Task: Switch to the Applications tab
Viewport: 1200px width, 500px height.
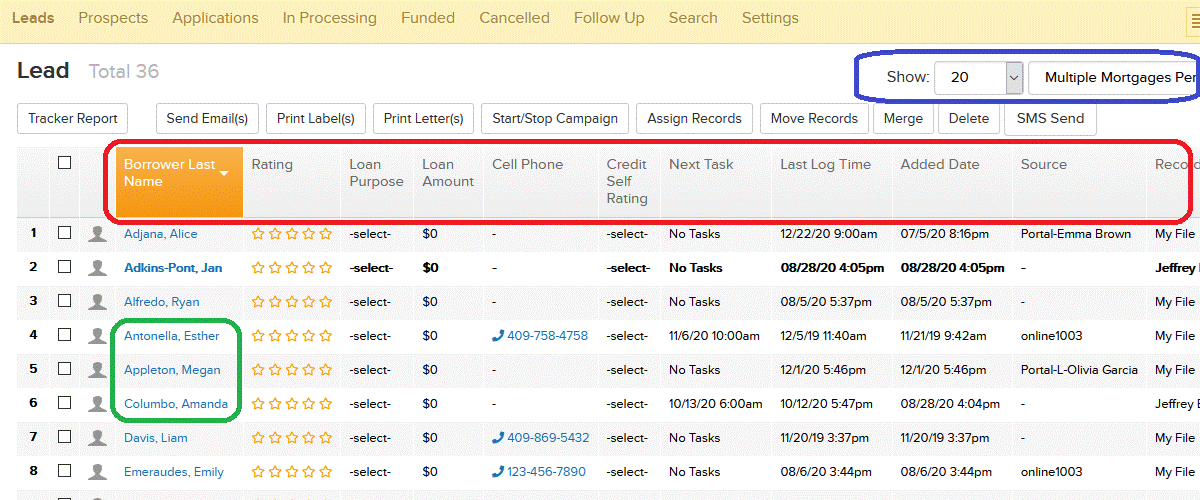Action: pos(215,18)
